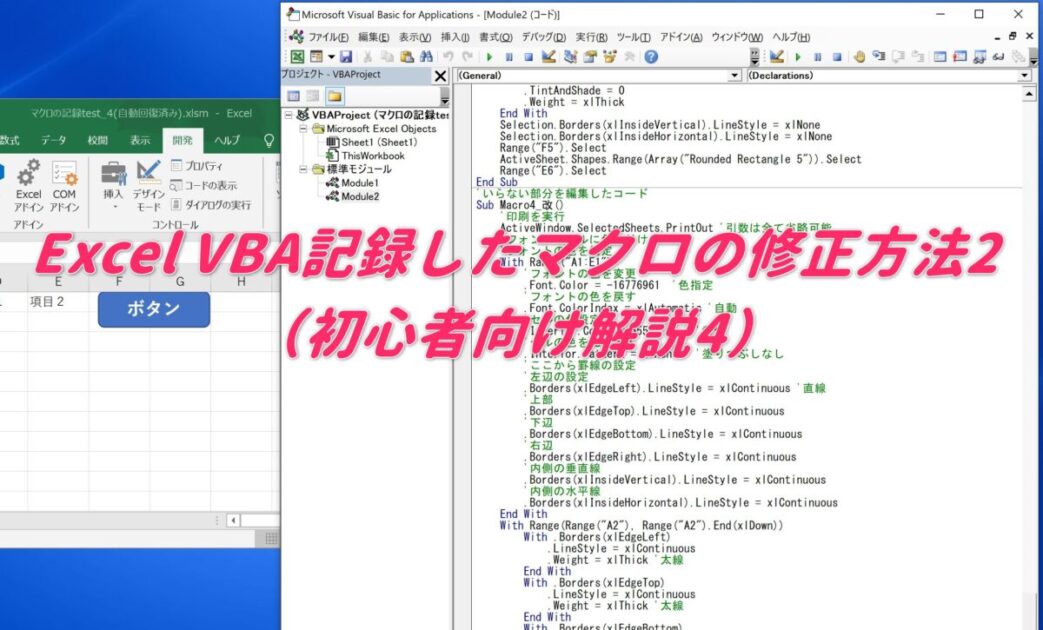Image resolution: width=1043 pixels, height=630 pixels.
Task: Open Project Explorer icon in VBA toolbar
Action: [x=570, y=57]
